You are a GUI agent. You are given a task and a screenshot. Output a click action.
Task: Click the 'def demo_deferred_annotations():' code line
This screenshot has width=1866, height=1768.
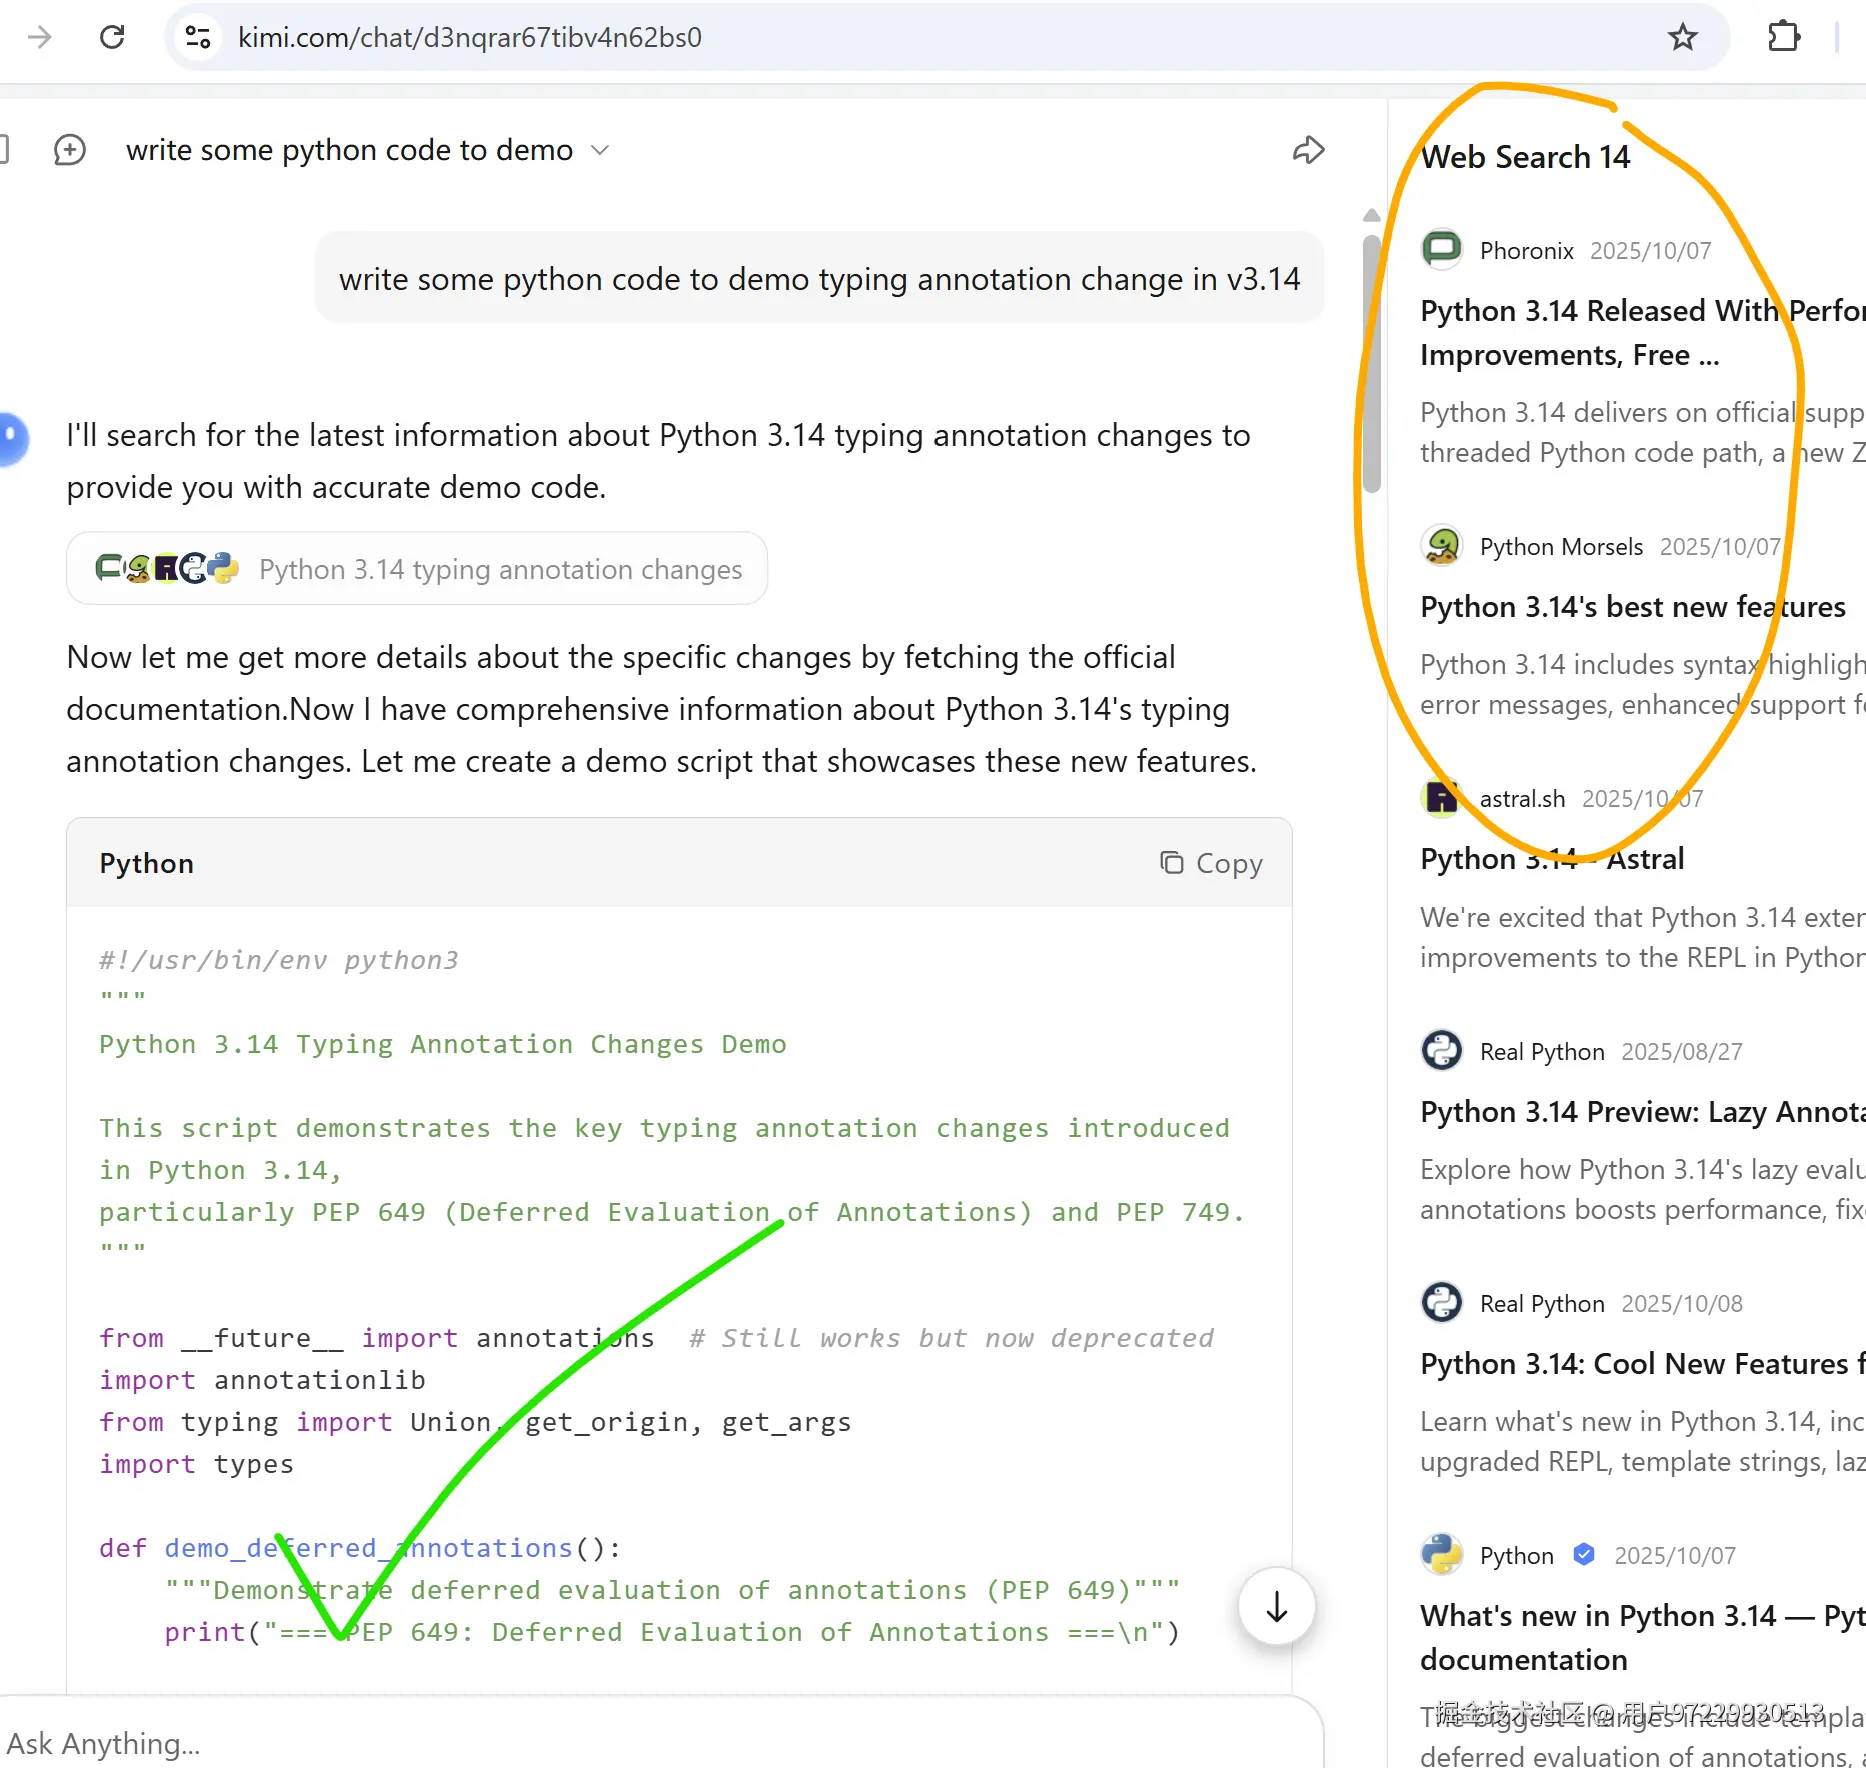(360, 1548)
